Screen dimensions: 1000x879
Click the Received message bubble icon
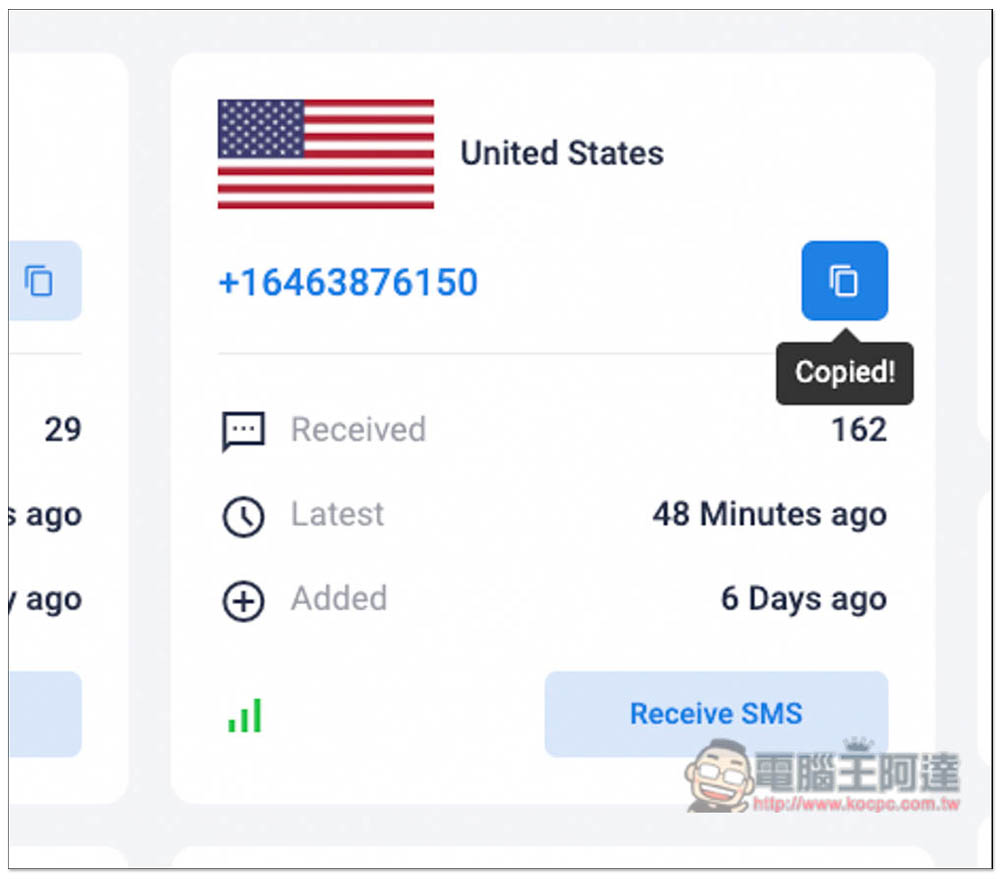(x=243, y=431)
